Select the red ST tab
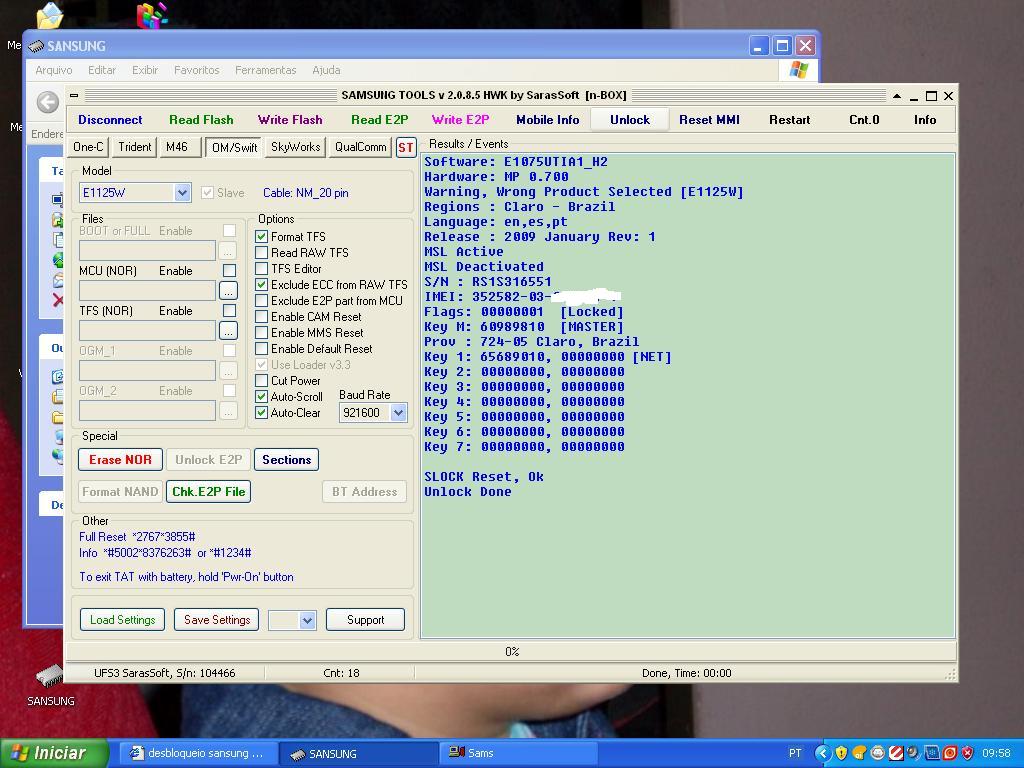 (406, 148)
